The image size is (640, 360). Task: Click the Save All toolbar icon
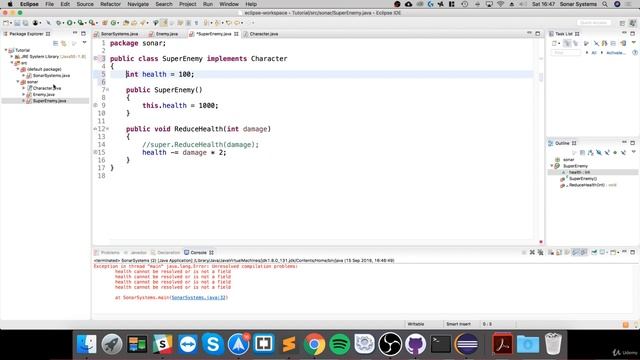[26, 23]
